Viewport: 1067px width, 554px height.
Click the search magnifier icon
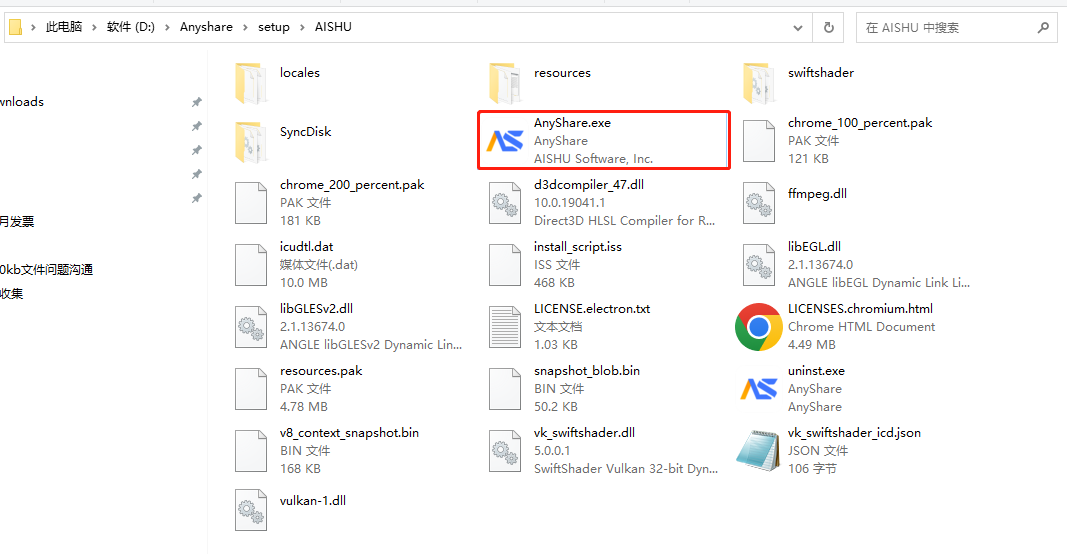(1043, 27)
